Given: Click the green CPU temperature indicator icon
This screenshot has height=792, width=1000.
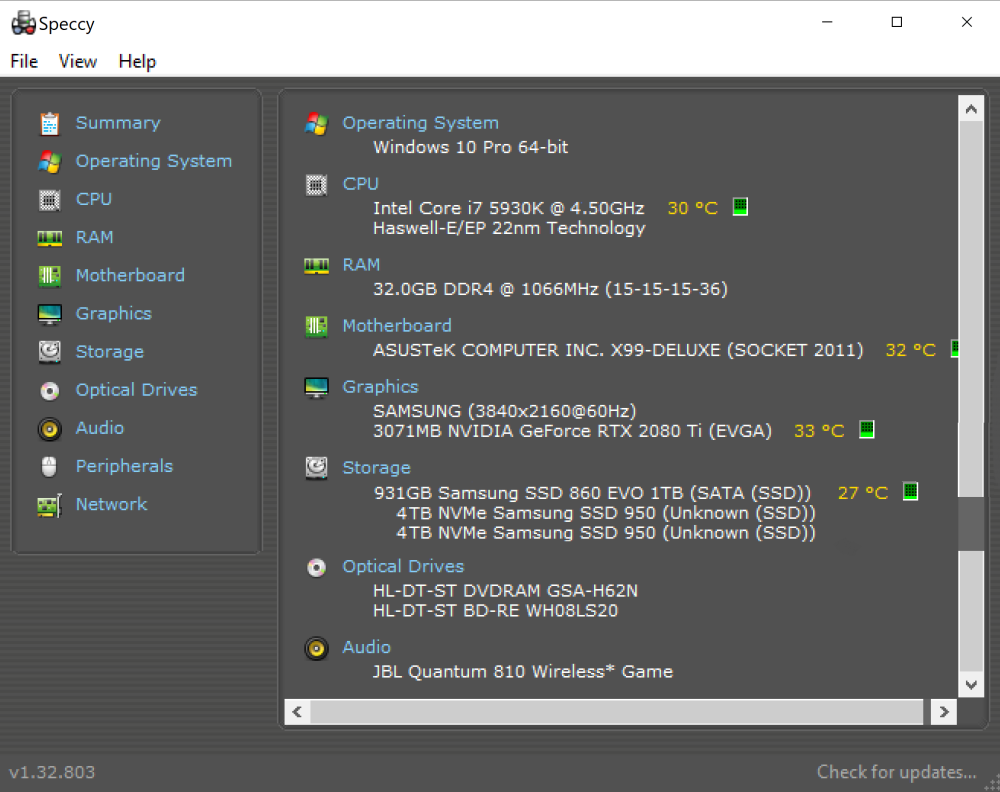Looking at the screenshot, I should [740, 207].
